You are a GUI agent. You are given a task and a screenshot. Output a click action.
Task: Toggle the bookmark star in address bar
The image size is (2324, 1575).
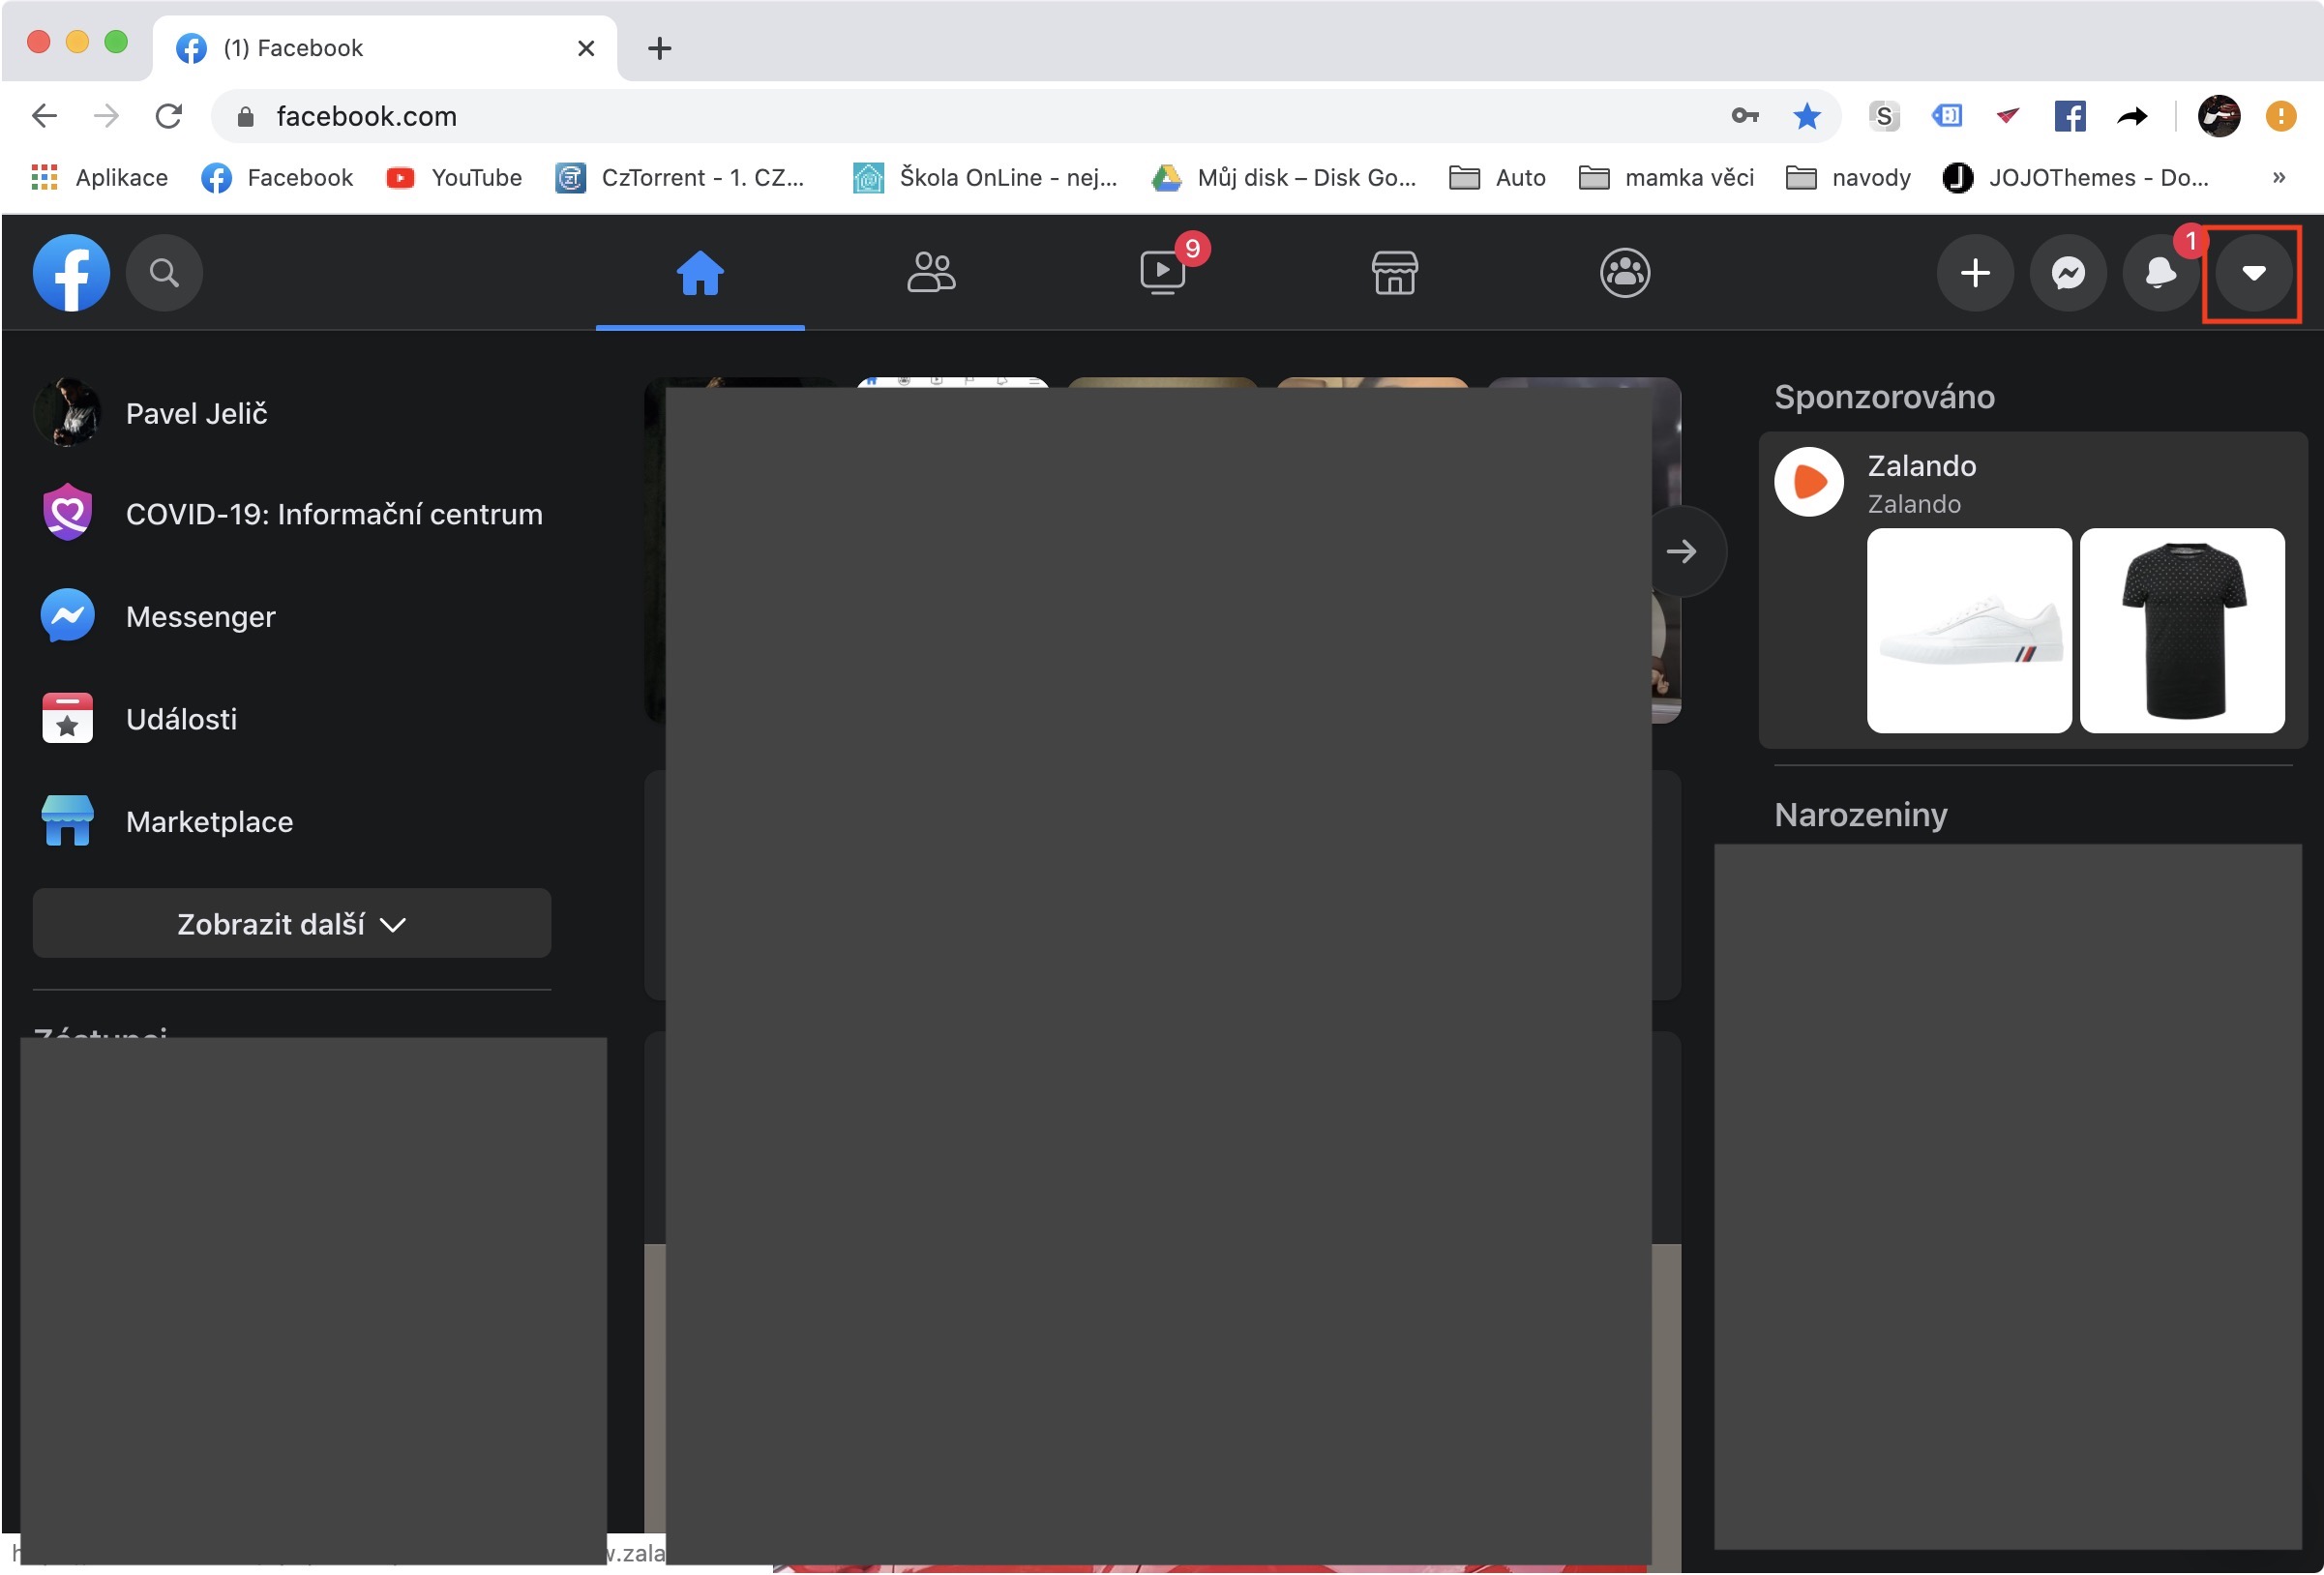point(1806,117)
